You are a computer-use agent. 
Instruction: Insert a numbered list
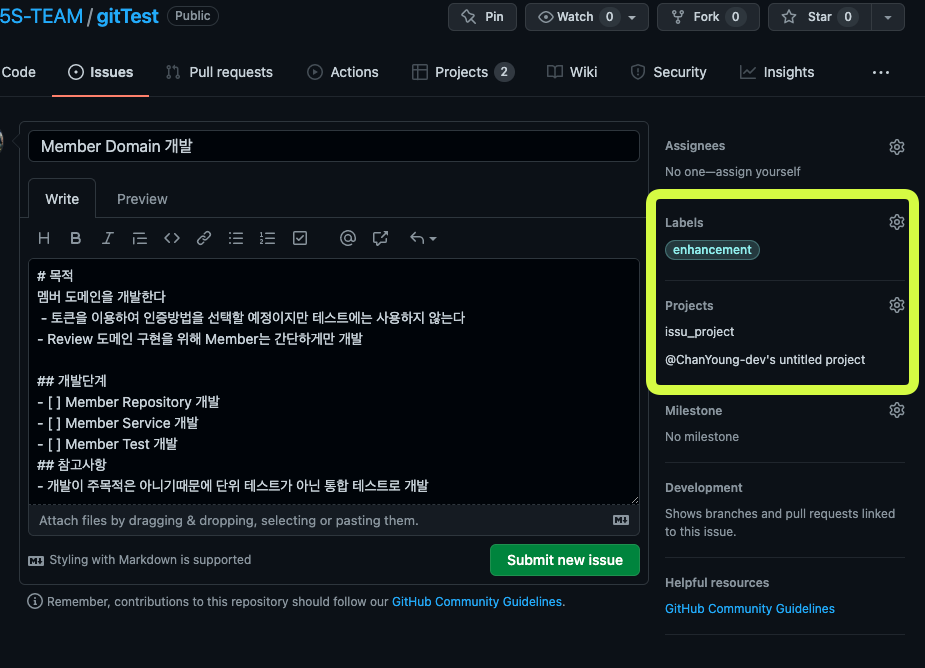pos(267,238)
